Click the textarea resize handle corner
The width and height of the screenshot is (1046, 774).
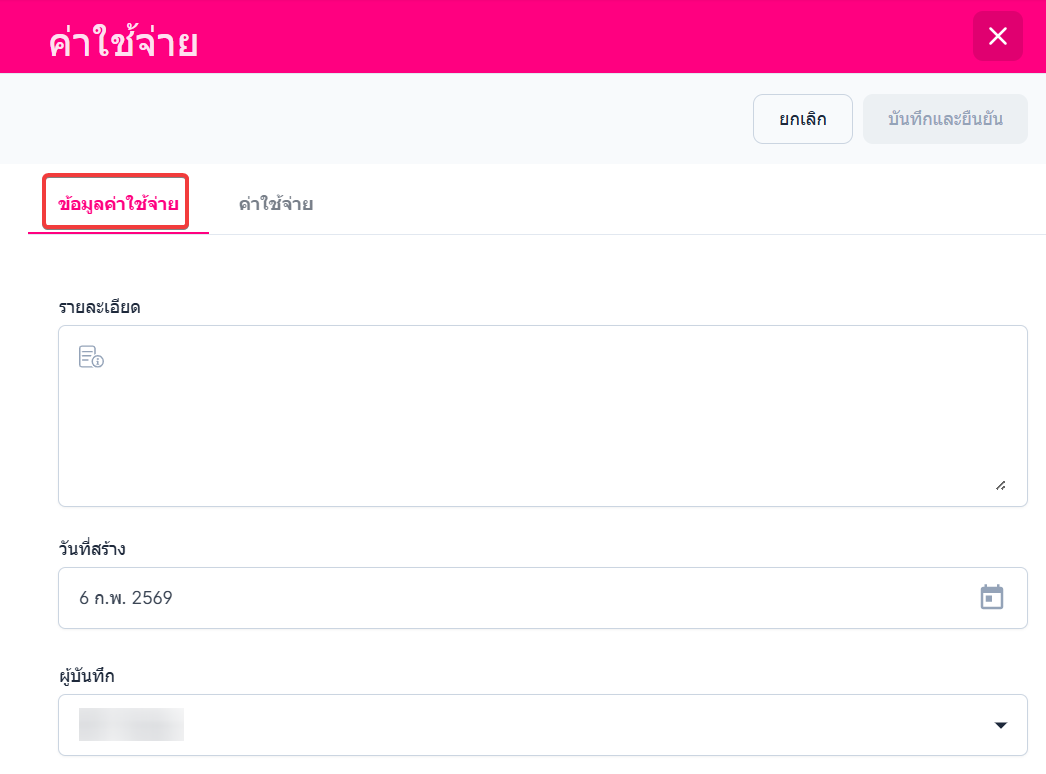point(1000,485)
